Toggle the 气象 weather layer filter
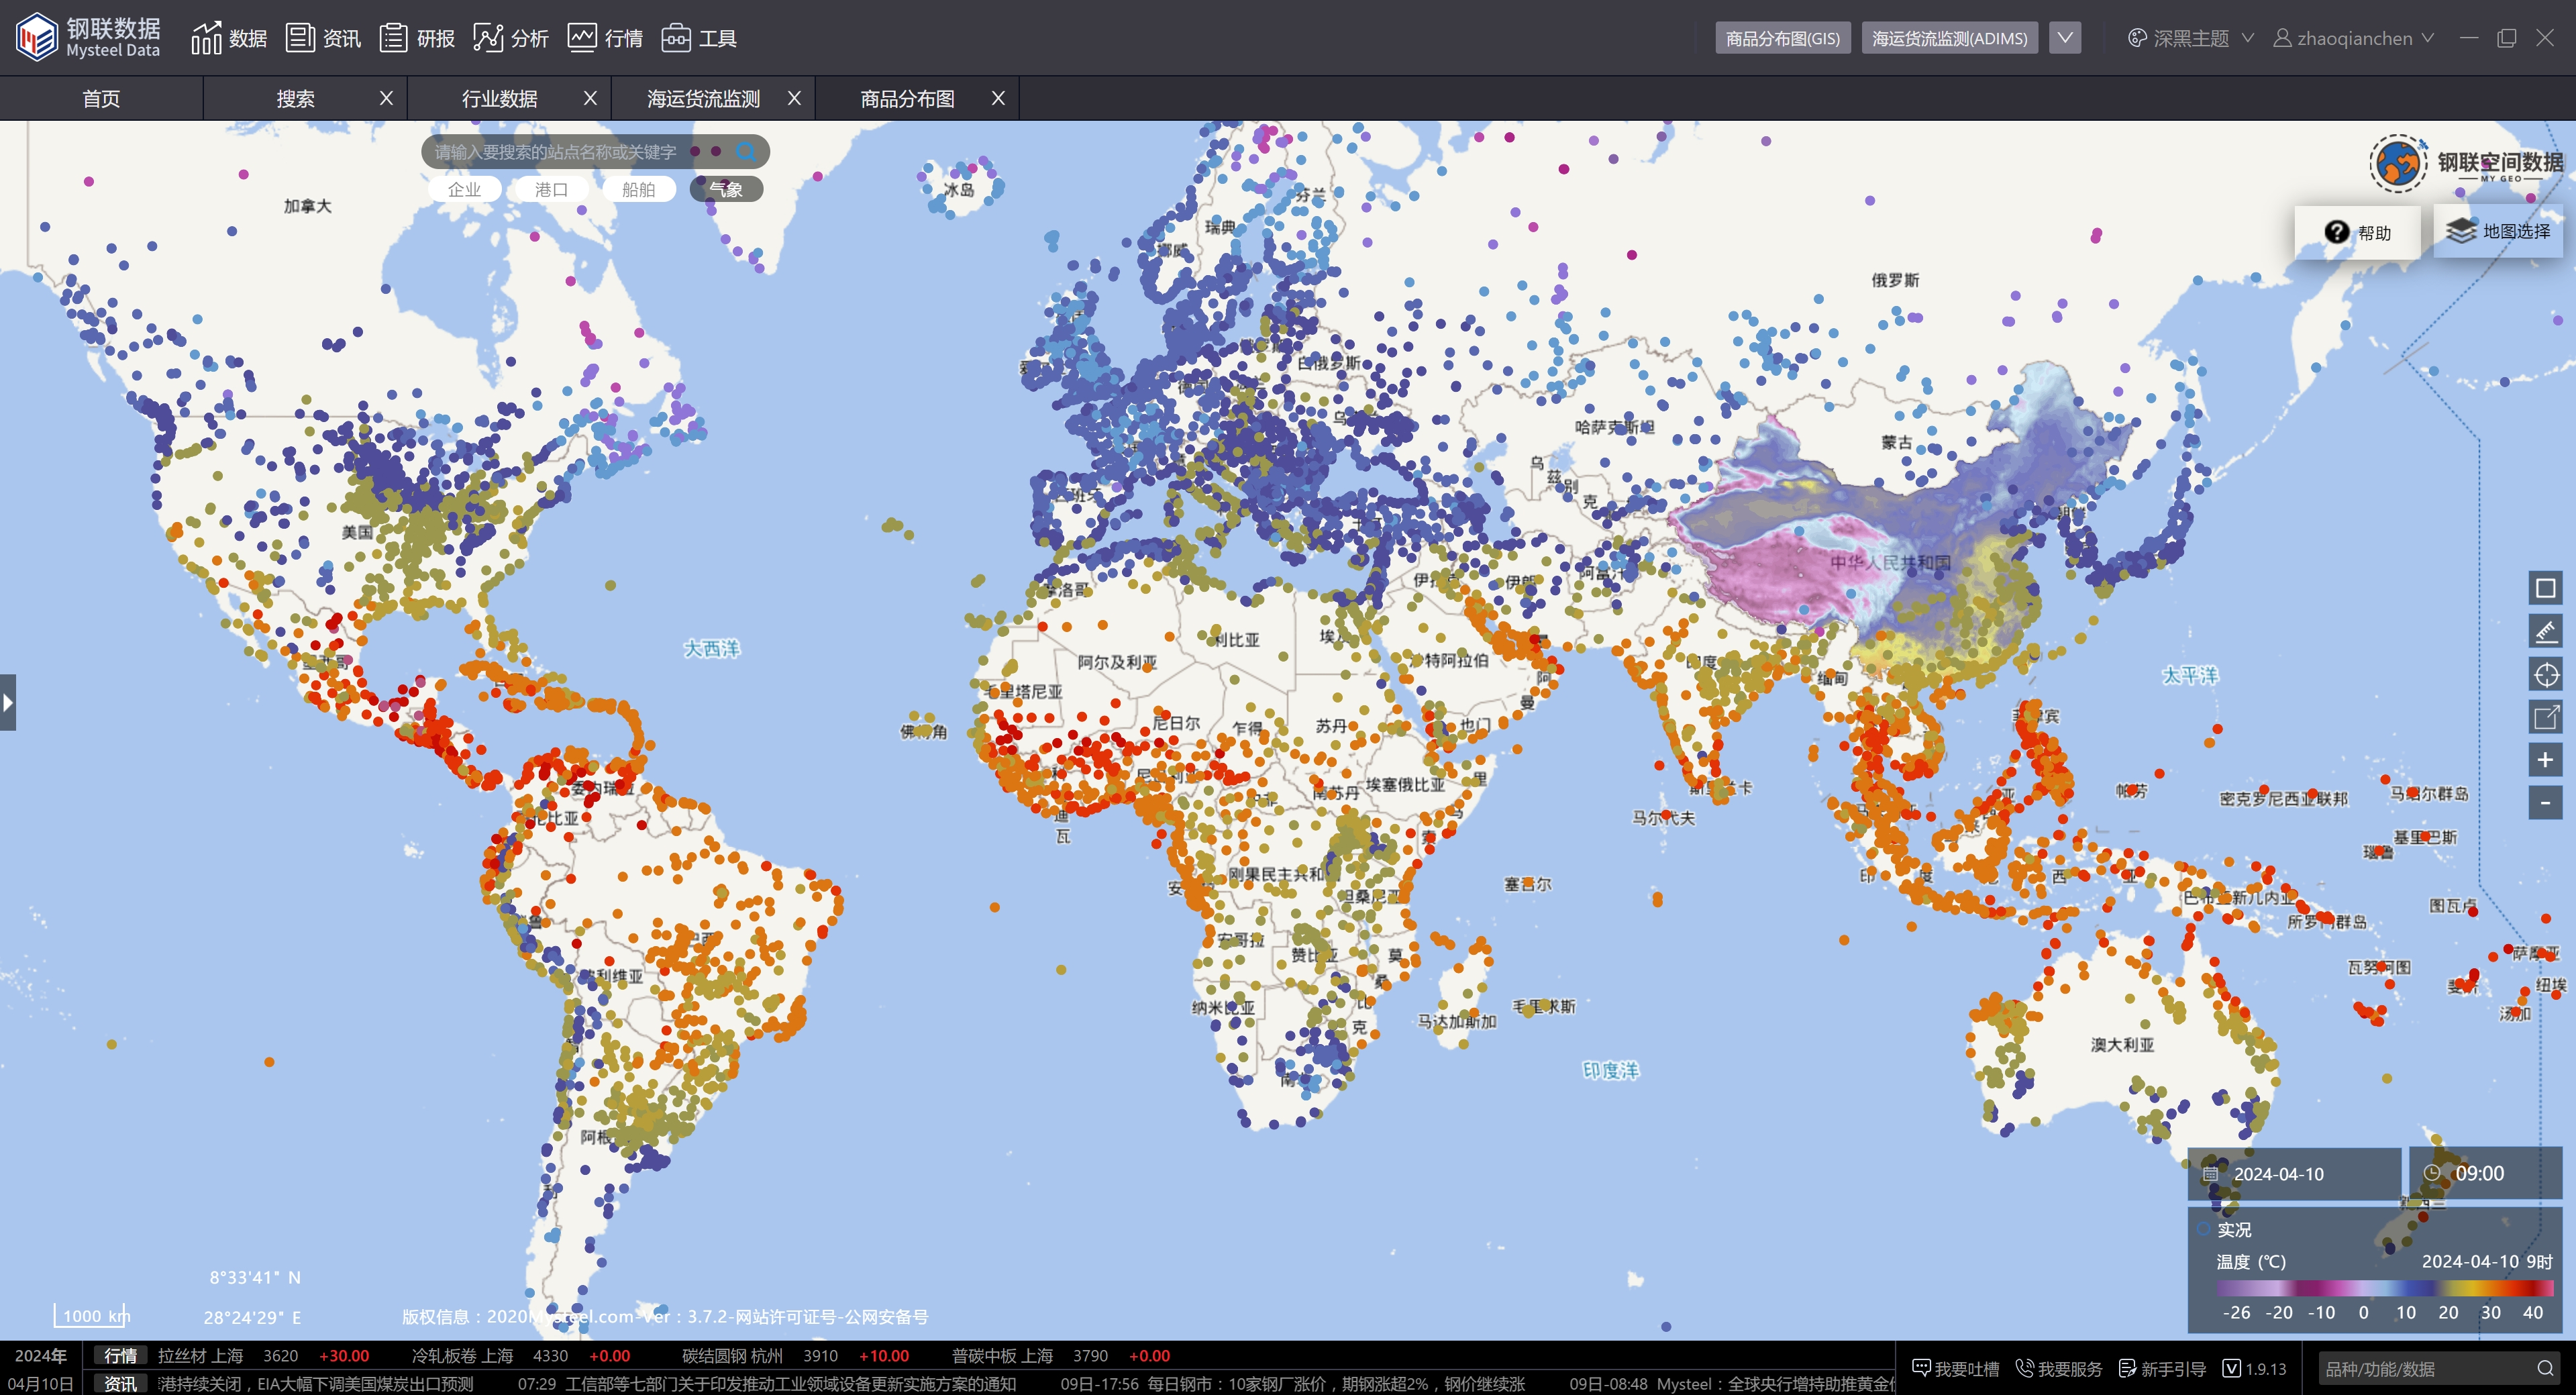Viewport: 2576px width, 1395px height. click(726, 189)
